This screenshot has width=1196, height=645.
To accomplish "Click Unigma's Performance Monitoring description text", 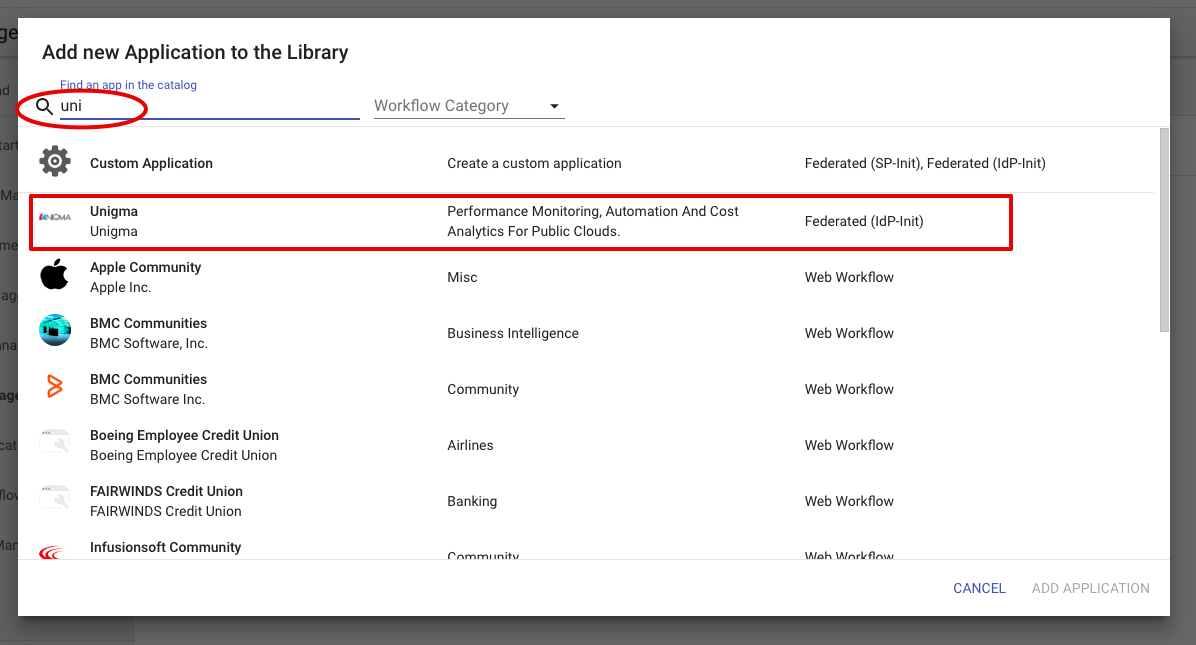I will pyautogui.click(x=593, y=221).
